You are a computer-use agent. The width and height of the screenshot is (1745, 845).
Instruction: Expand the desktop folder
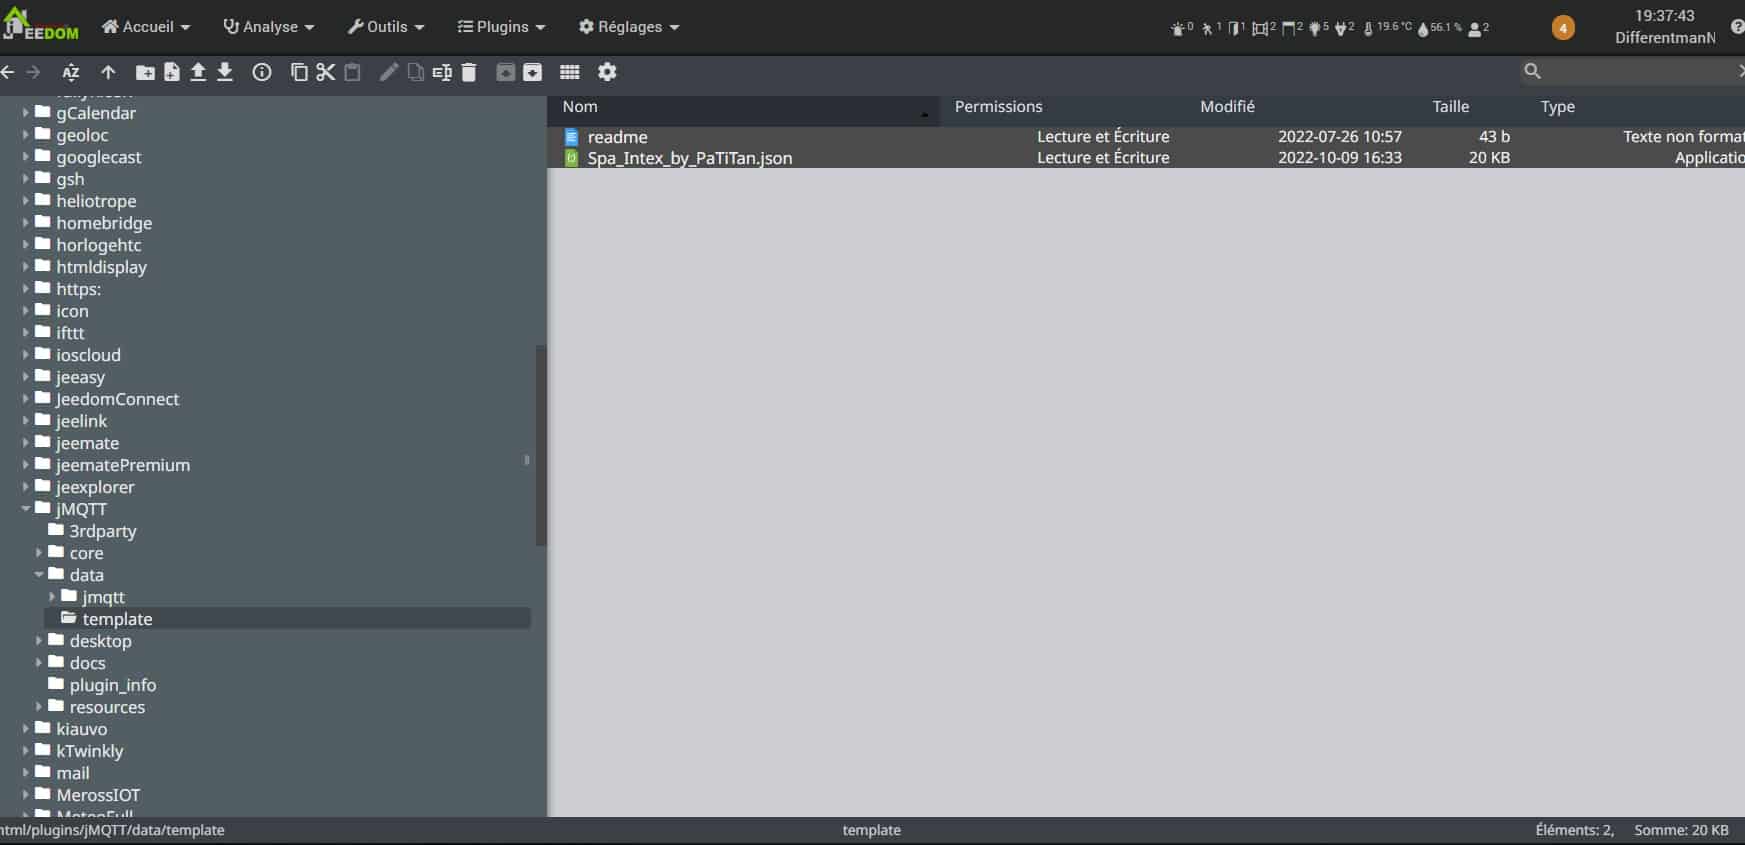tap(39, 640)
